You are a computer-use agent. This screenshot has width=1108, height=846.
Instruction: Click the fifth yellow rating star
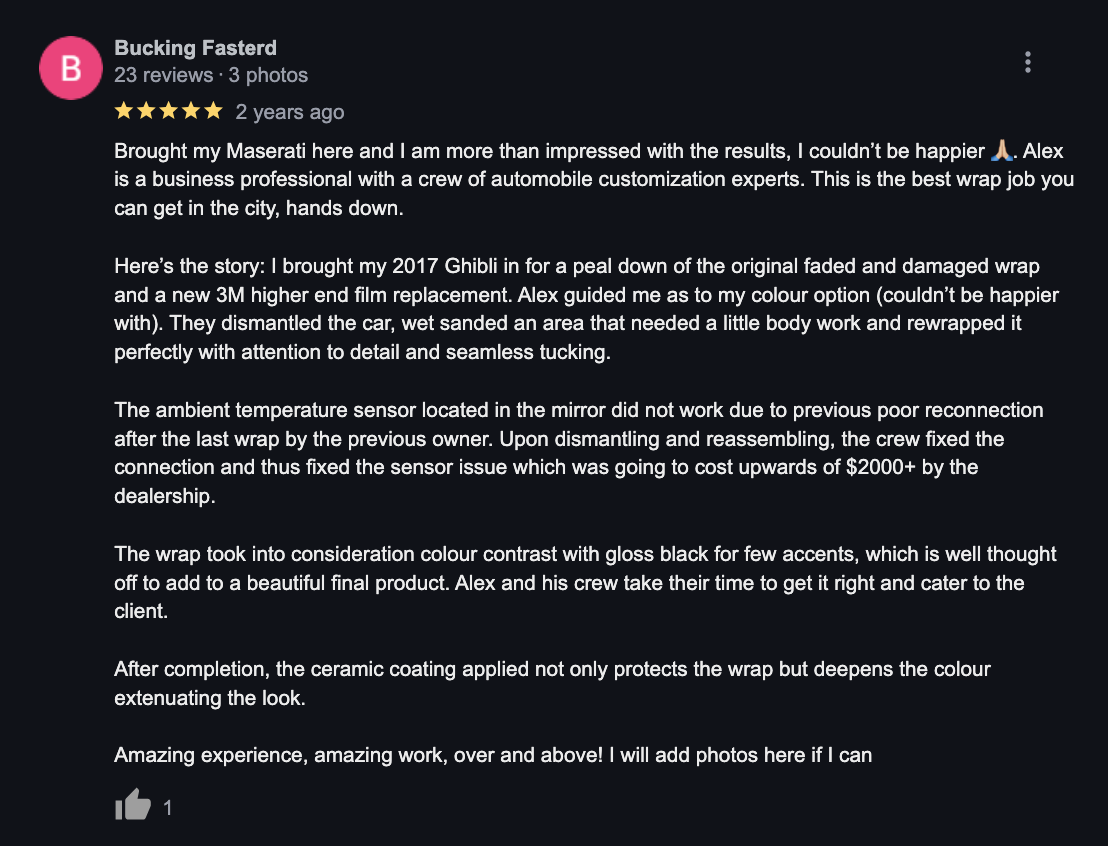pyautogui.click(x=213, y=111)
